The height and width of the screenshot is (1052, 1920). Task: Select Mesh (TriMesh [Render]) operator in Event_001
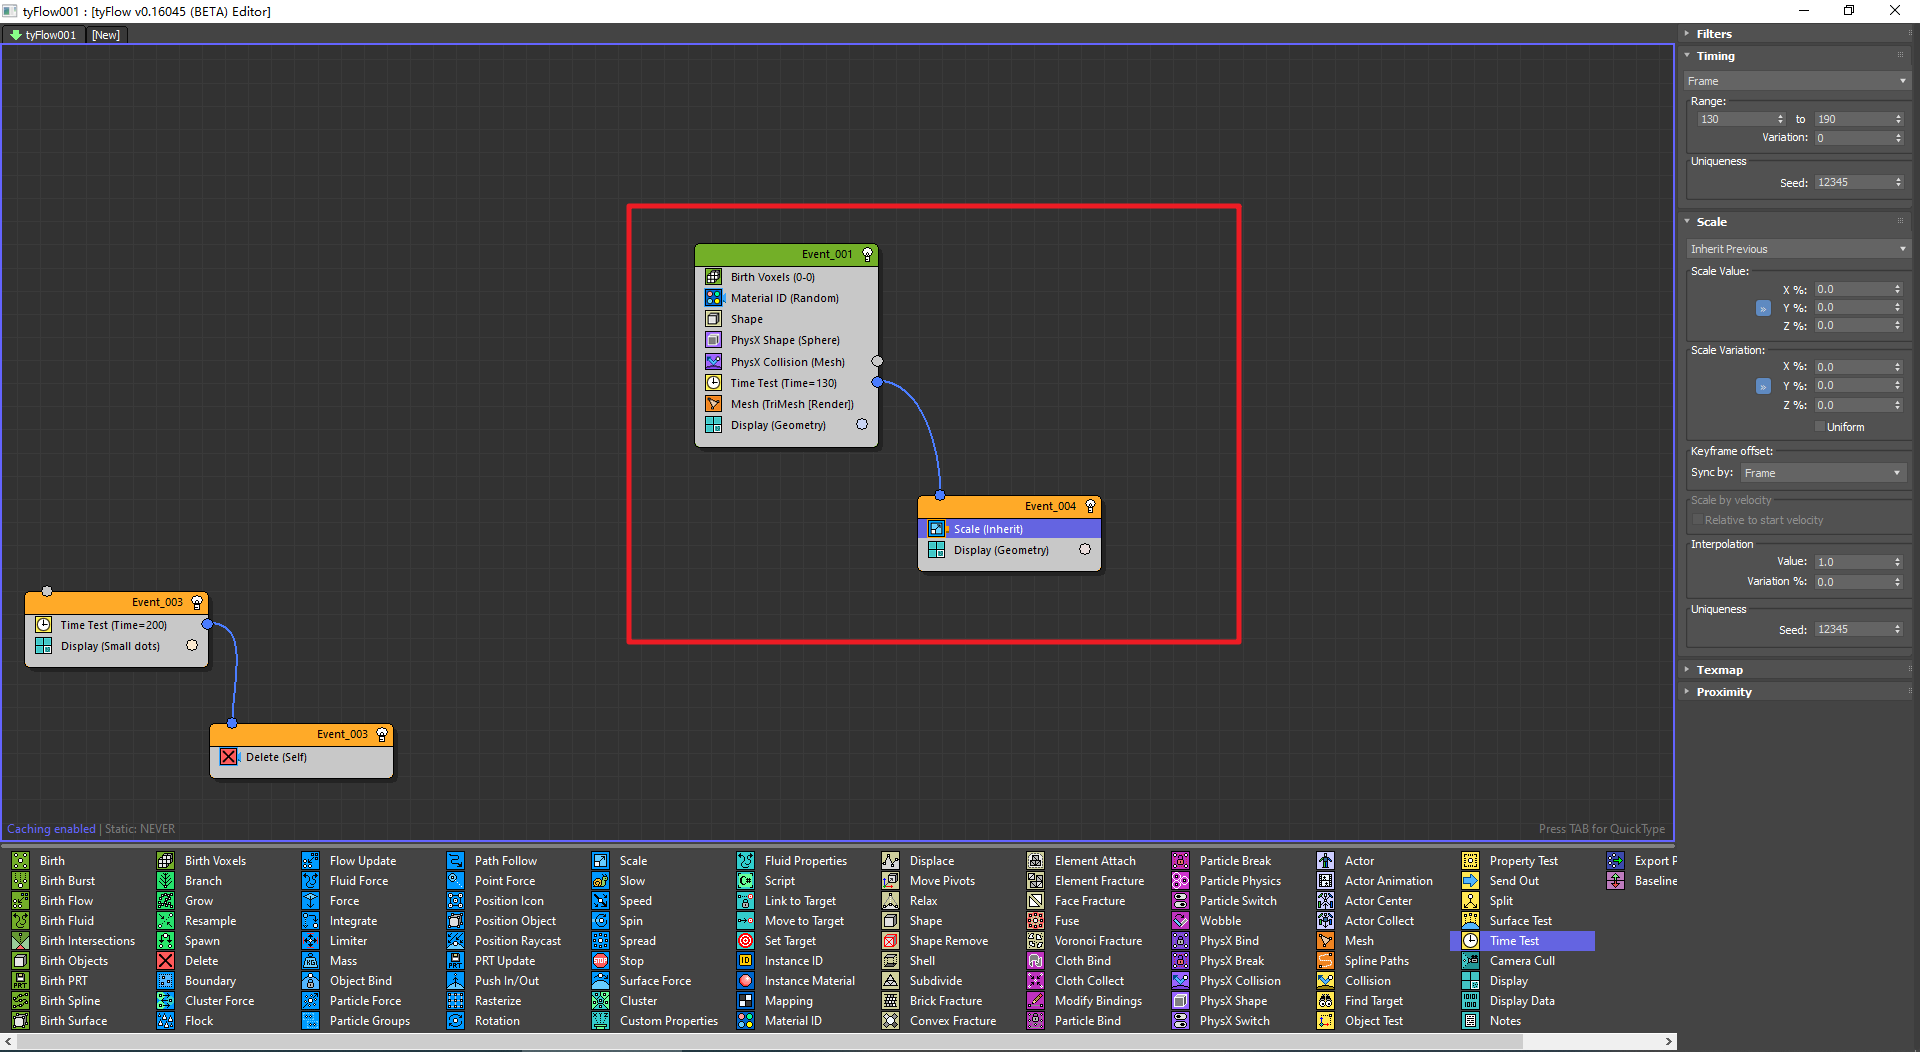coord(786,404)
